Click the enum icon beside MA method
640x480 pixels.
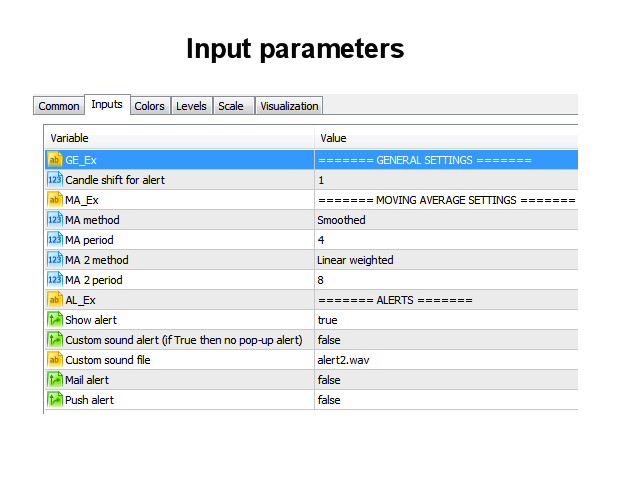[55, 220]
